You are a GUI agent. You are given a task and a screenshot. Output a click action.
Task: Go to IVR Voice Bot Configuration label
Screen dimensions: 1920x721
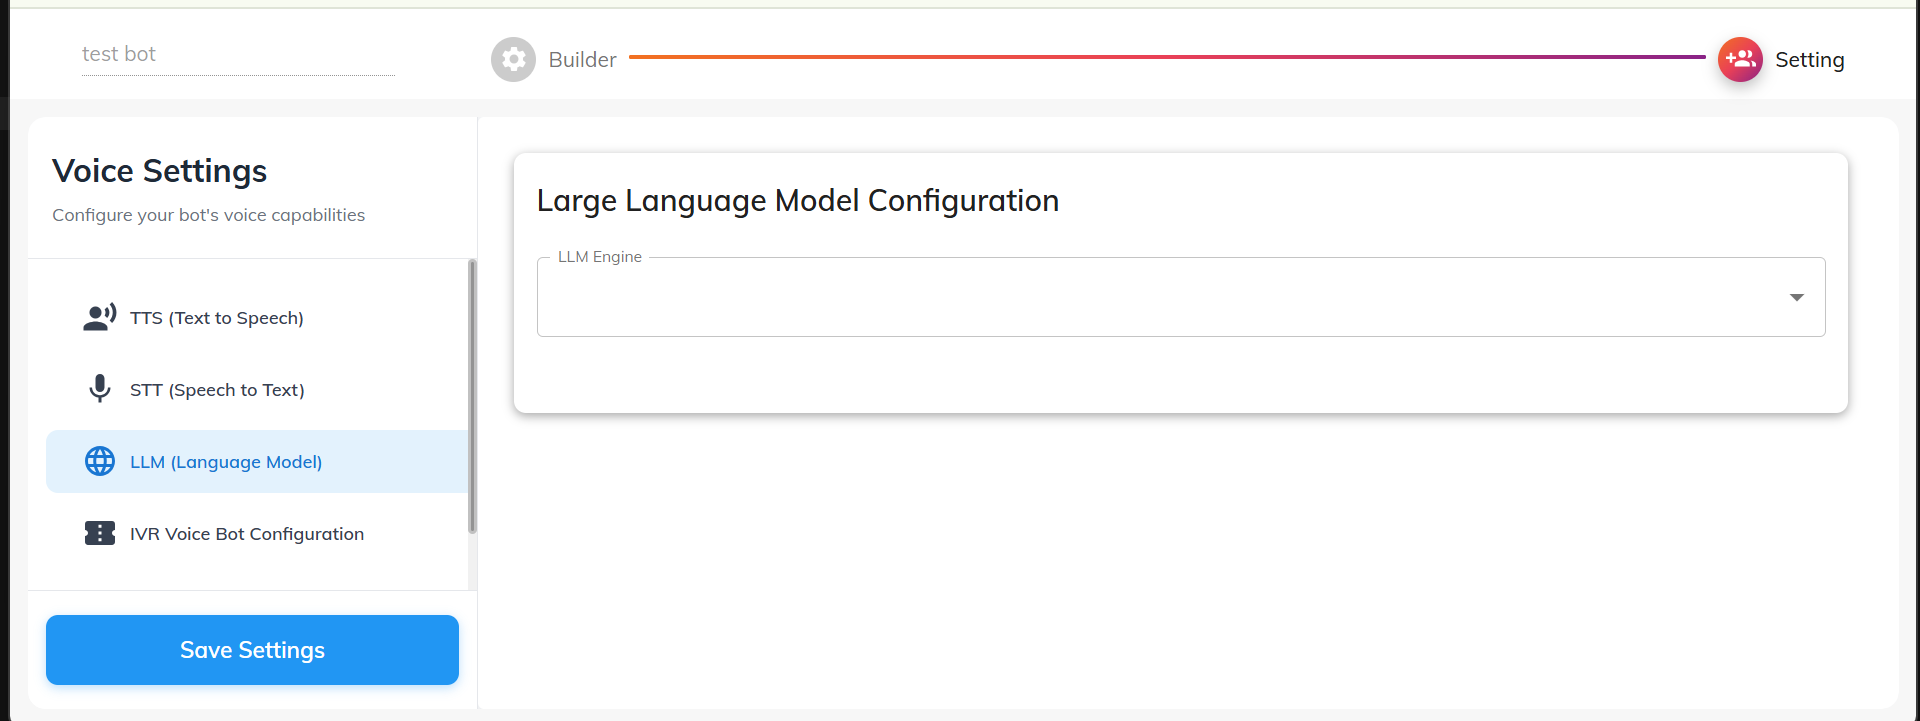click(x=247, y=534)
